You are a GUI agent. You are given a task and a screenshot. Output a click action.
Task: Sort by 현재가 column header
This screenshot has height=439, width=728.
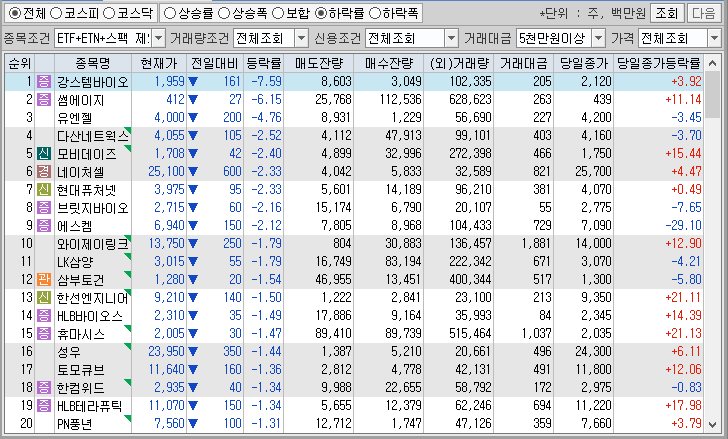tap(159, 63)
